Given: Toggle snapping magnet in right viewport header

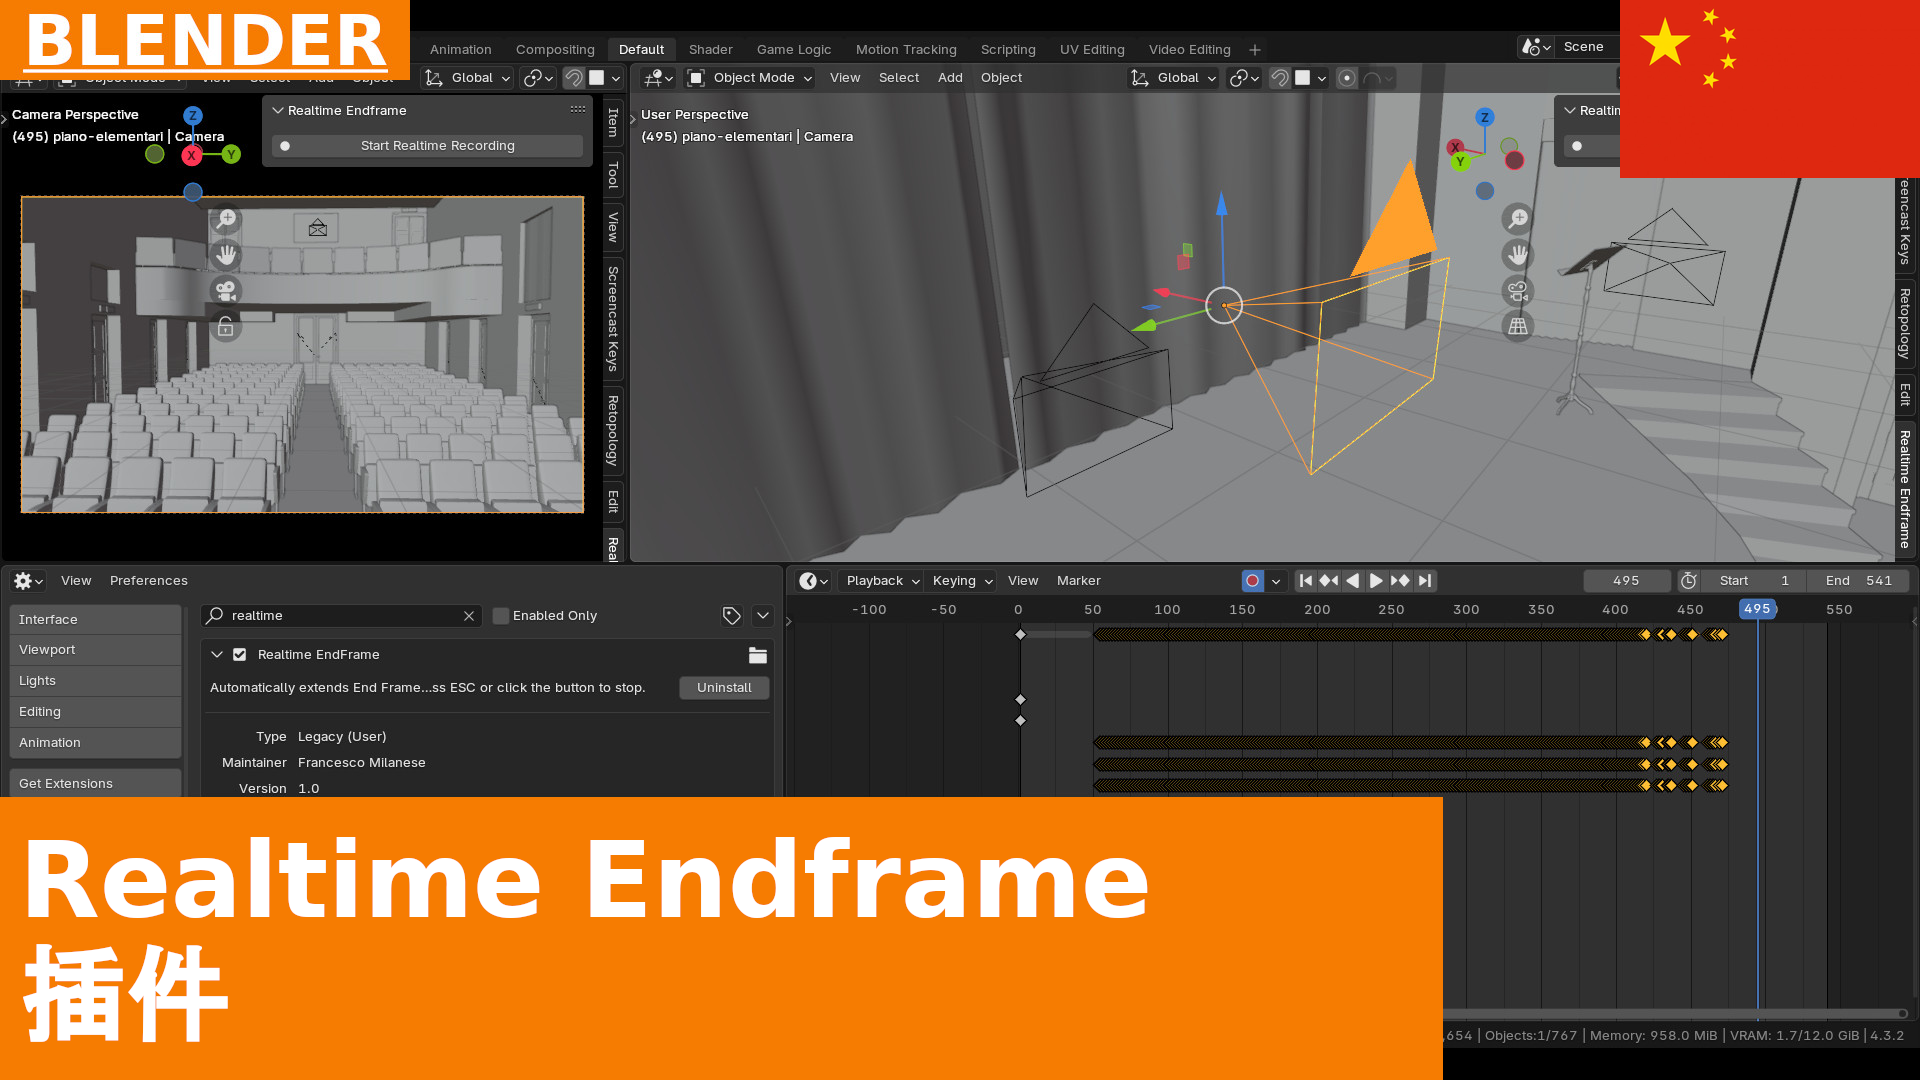Looking at the screenshot, I should [1279, 78].
